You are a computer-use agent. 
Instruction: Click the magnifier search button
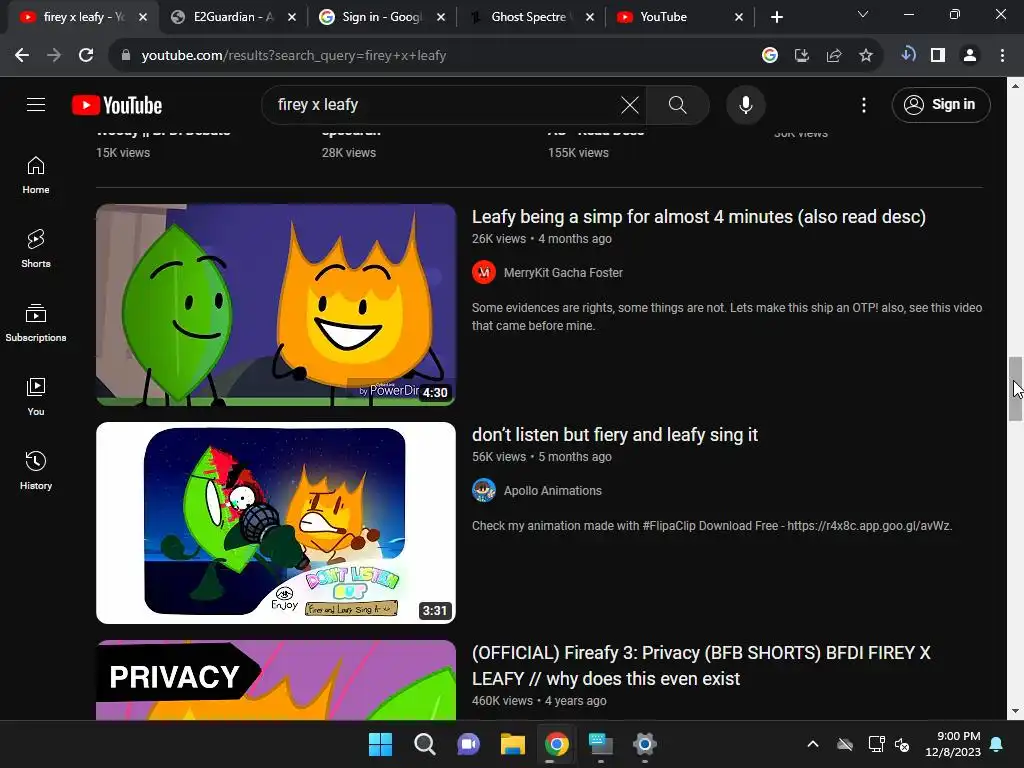coord(677,105)
